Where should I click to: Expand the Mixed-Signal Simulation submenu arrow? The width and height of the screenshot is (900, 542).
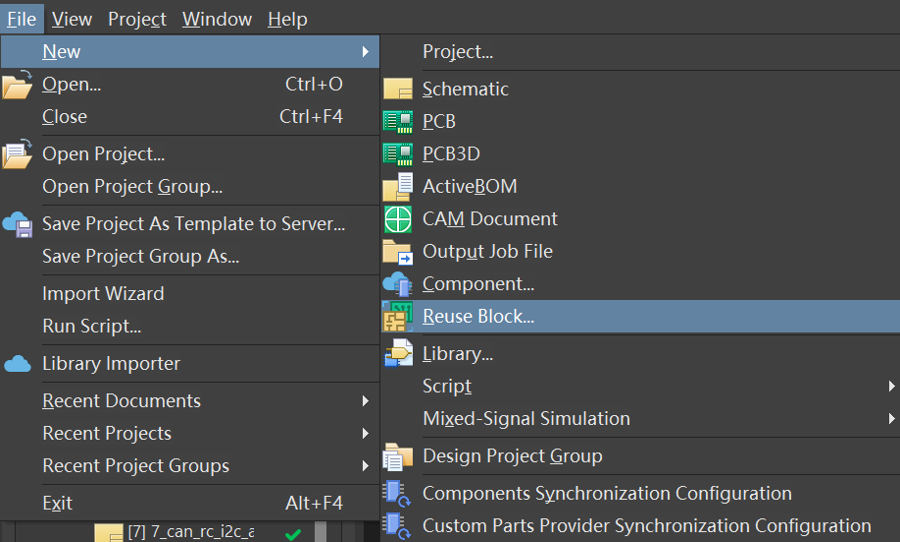(x=891, y=419)
